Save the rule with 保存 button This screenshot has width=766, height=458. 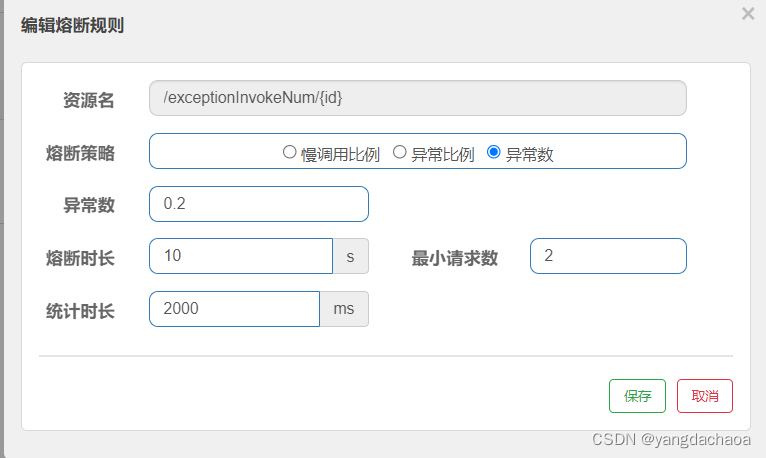[x=637, y=396]
